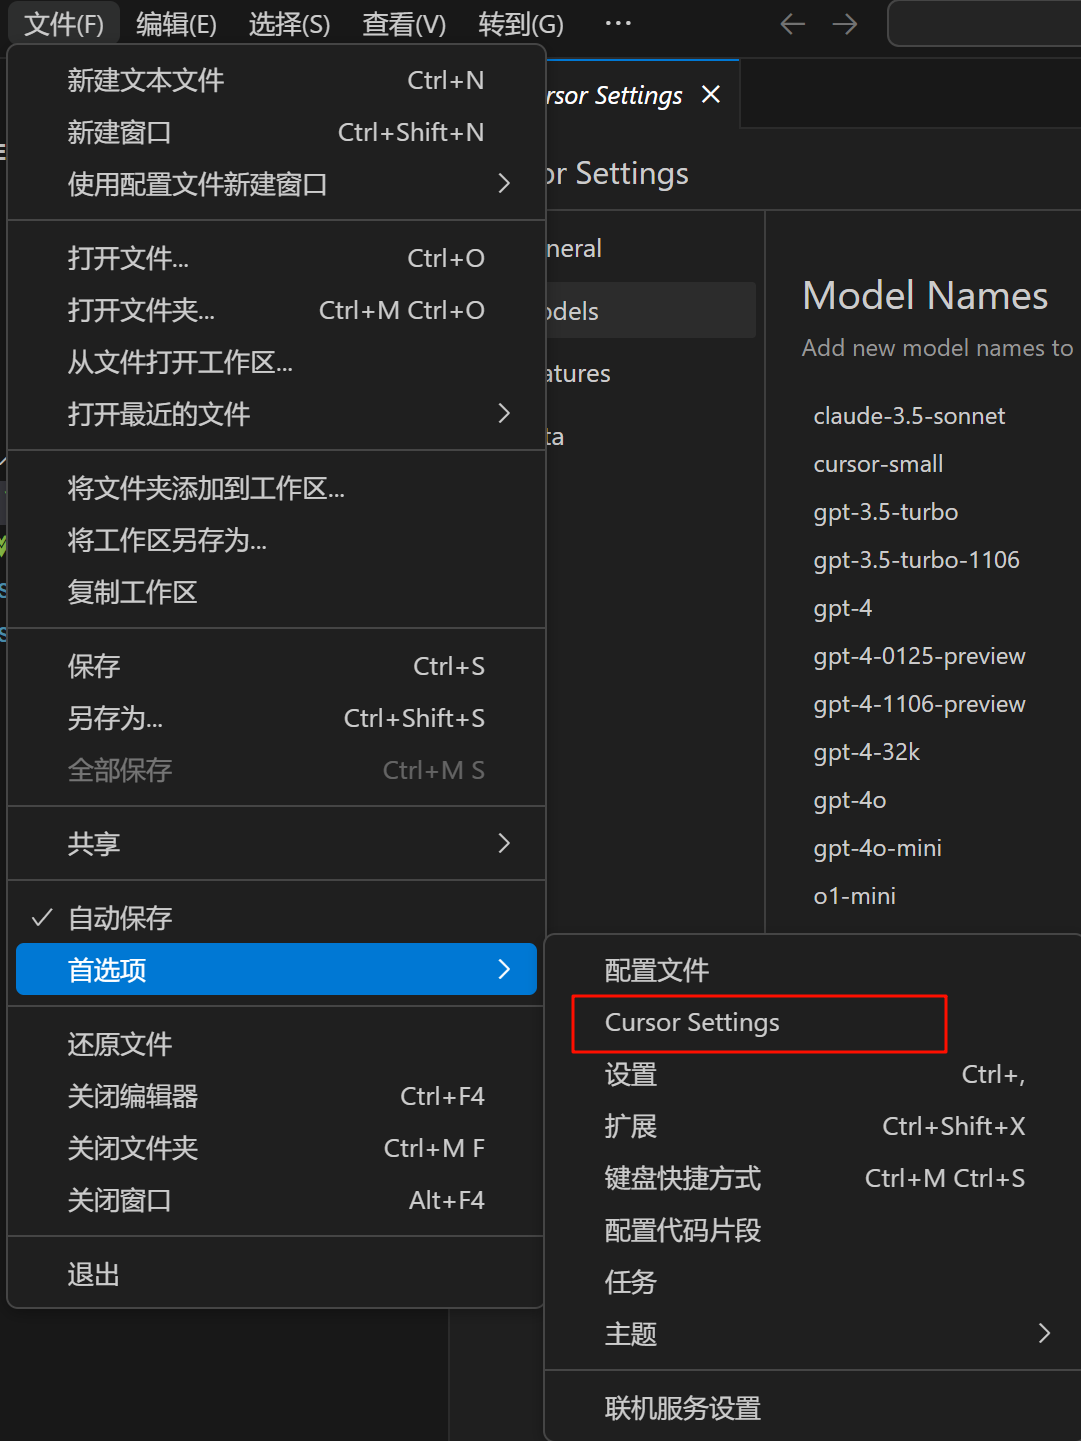This screenshot has height=1441, width=1081.
Task: Choose 从文件打开工作区... entry
Action: coord(276,362)
